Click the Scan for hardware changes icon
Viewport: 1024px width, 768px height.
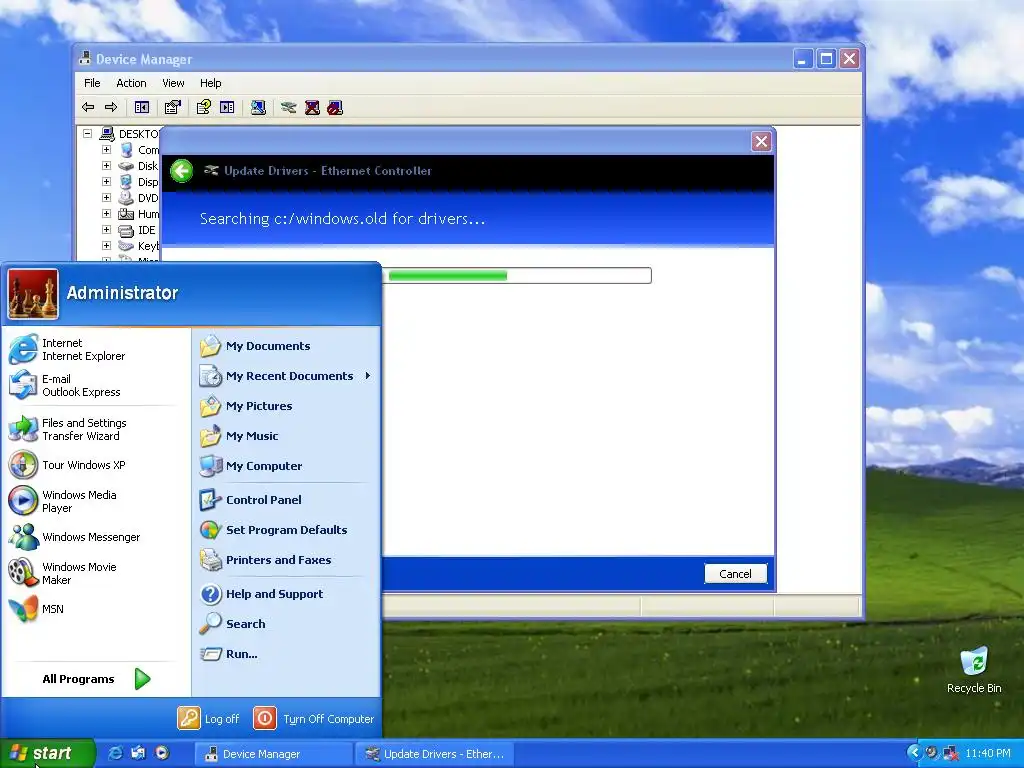click(x=259, y=107)
